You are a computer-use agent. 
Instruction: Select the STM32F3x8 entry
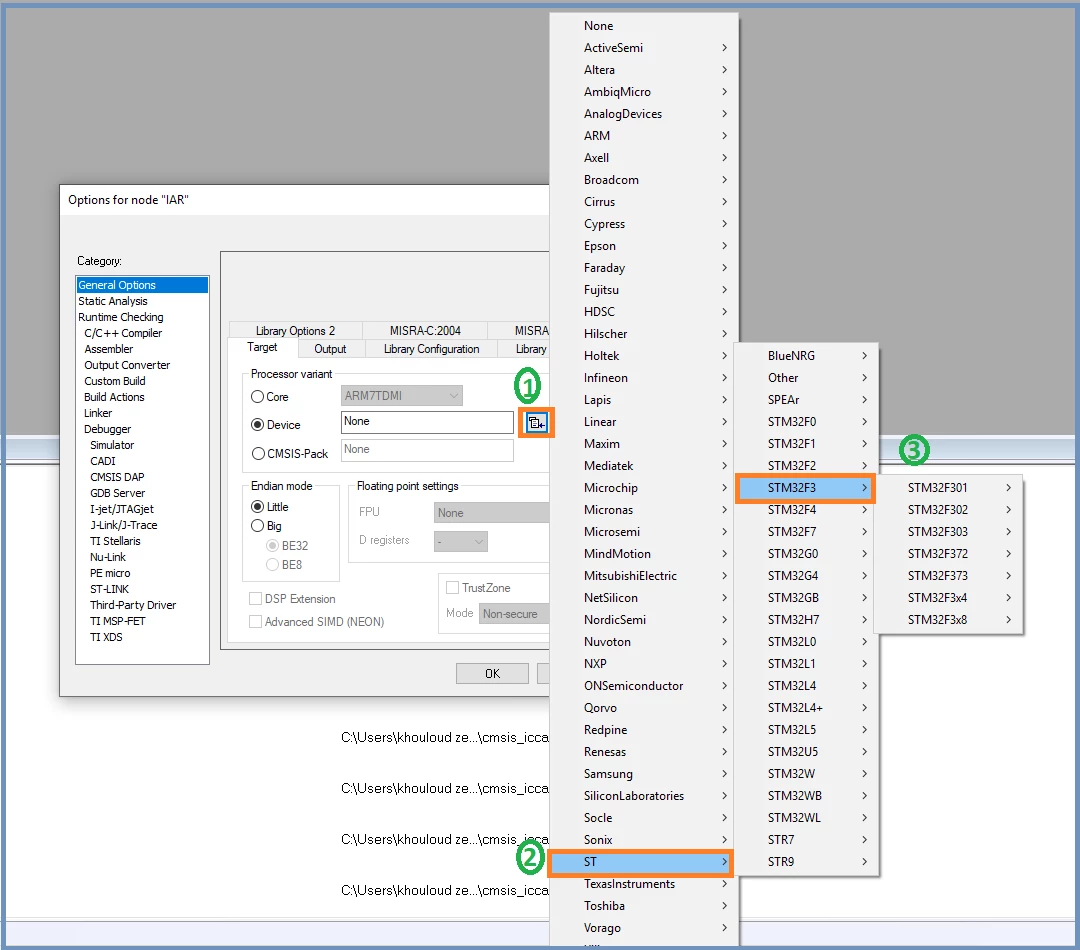[x=948, y=619]
